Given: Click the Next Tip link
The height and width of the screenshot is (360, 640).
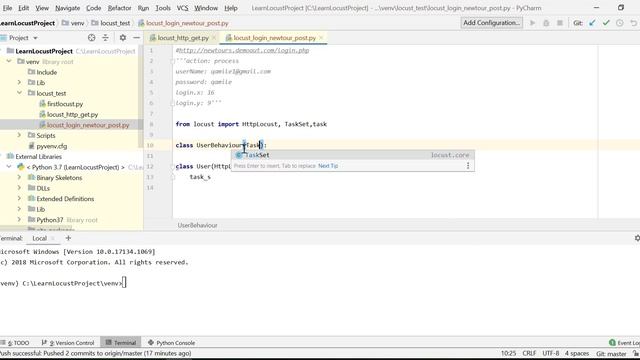Looking at the screenshot, I should point(328,166).
